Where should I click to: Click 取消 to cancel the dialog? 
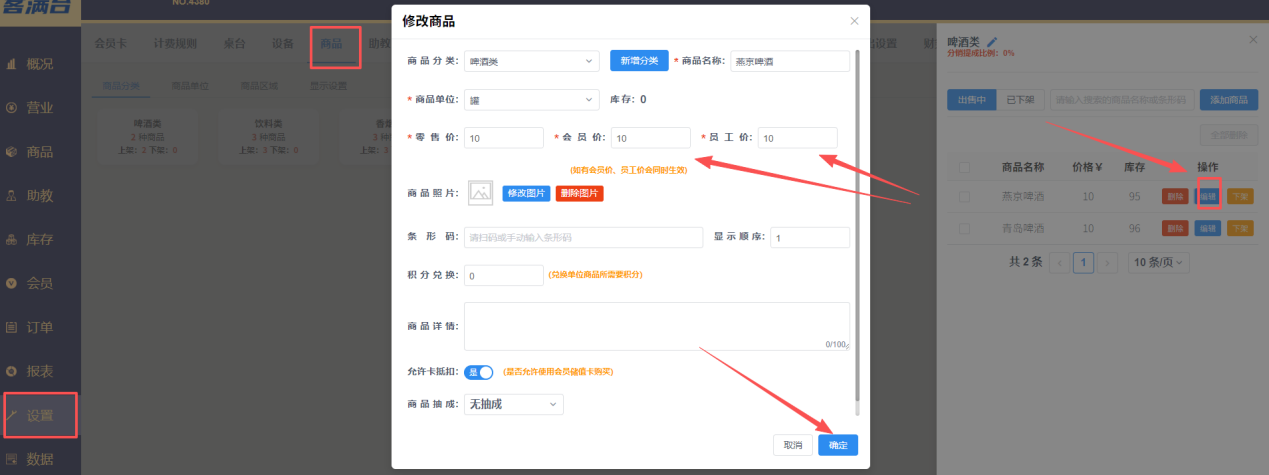(x=792, y=446)
